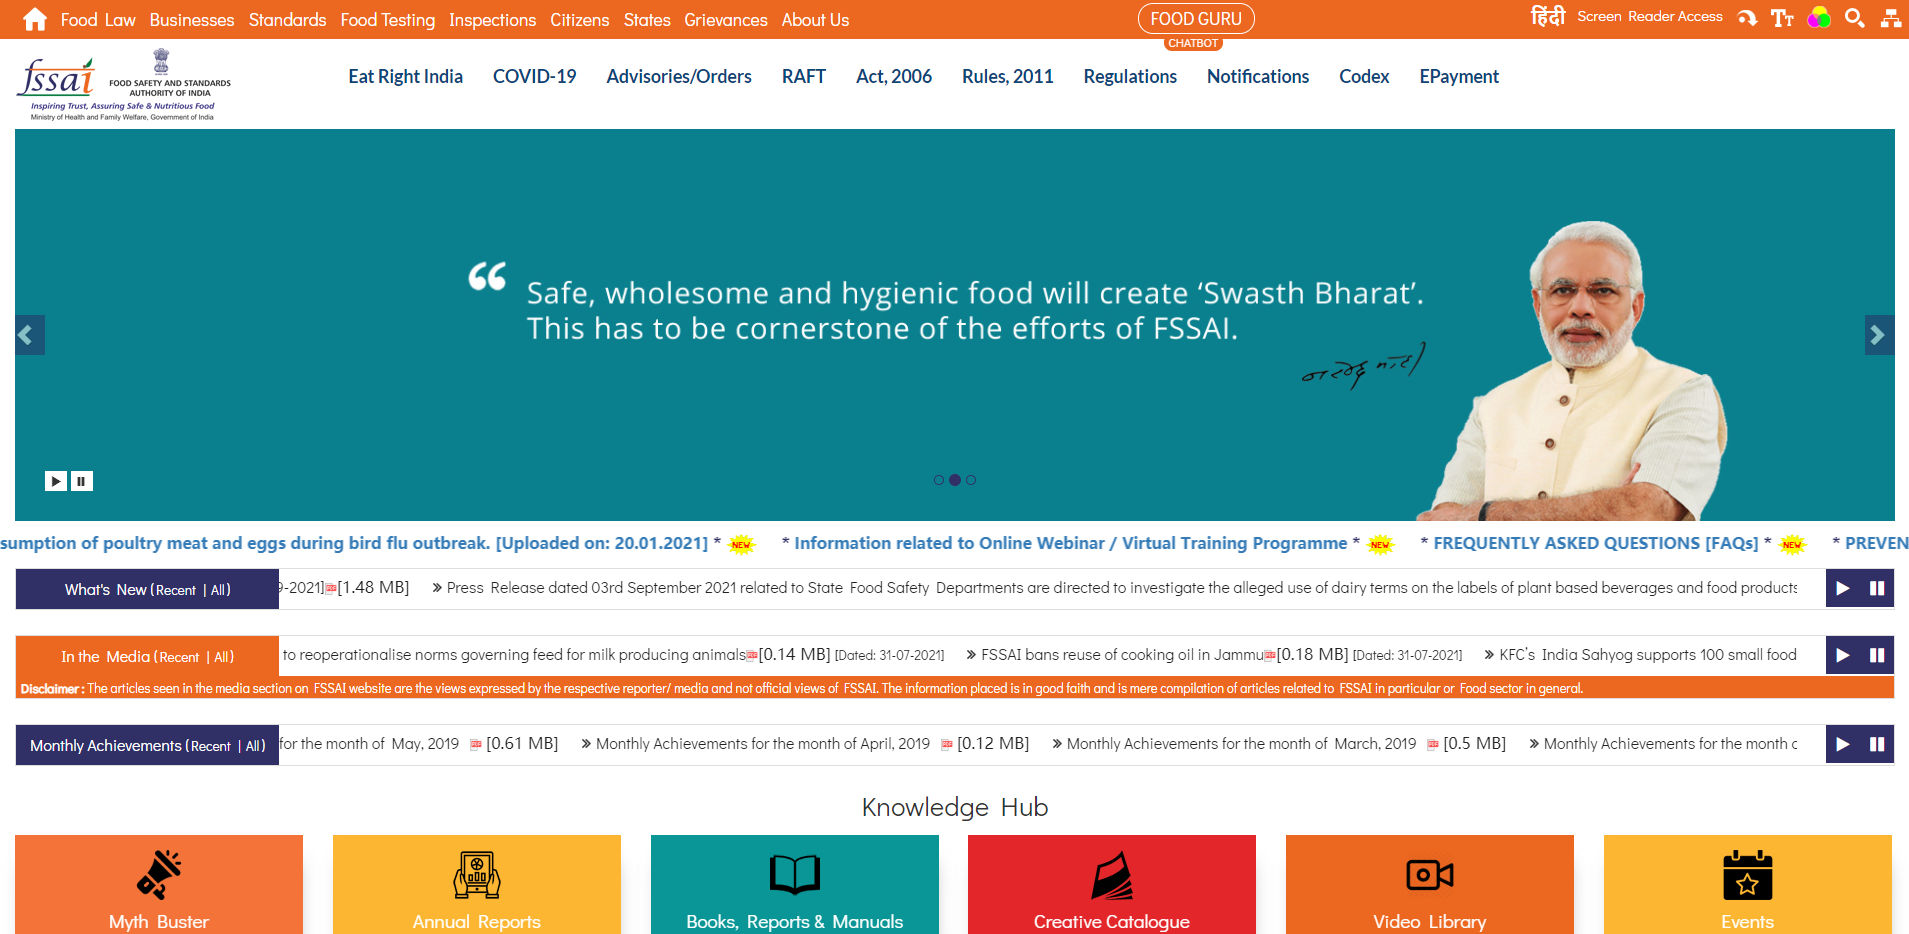
Task: Open the Regulations page
Action: click(1130, 77)
